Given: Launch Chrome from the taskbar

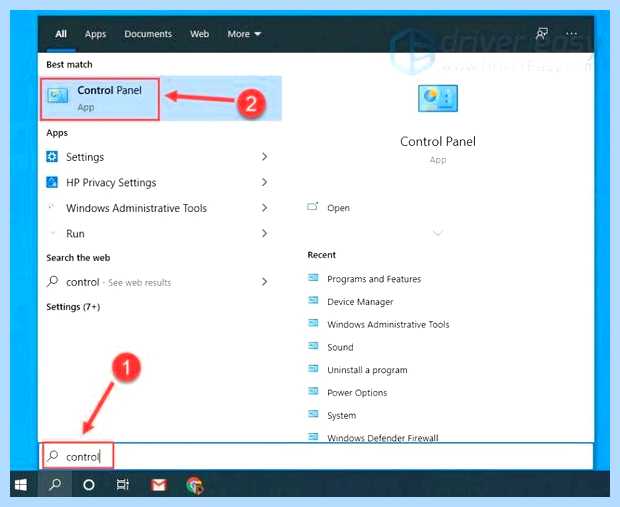Looking at the screenshot, I should [x=194, y=485].
